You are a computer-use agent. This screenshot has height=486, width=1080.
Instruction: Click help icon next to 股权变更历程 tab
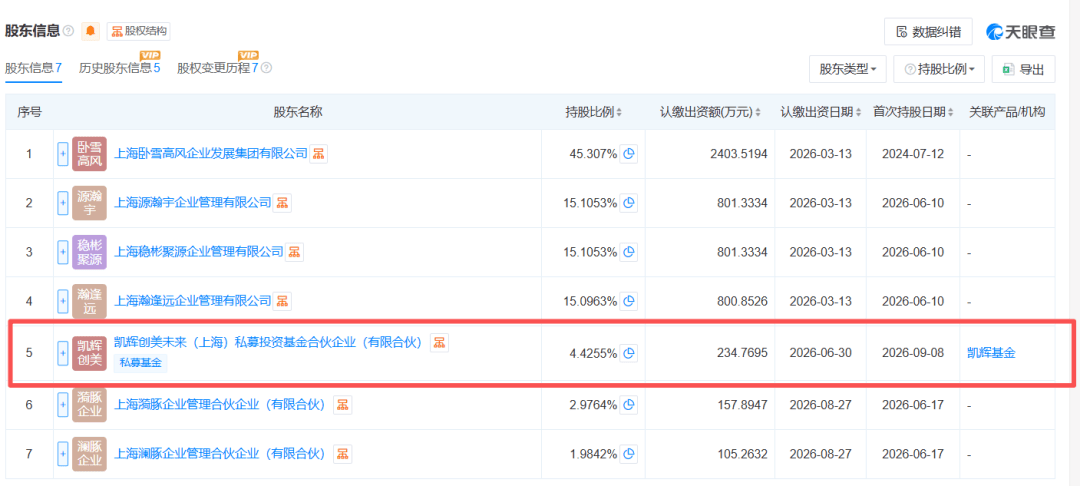pyautogui.click(x=267, y=68)
